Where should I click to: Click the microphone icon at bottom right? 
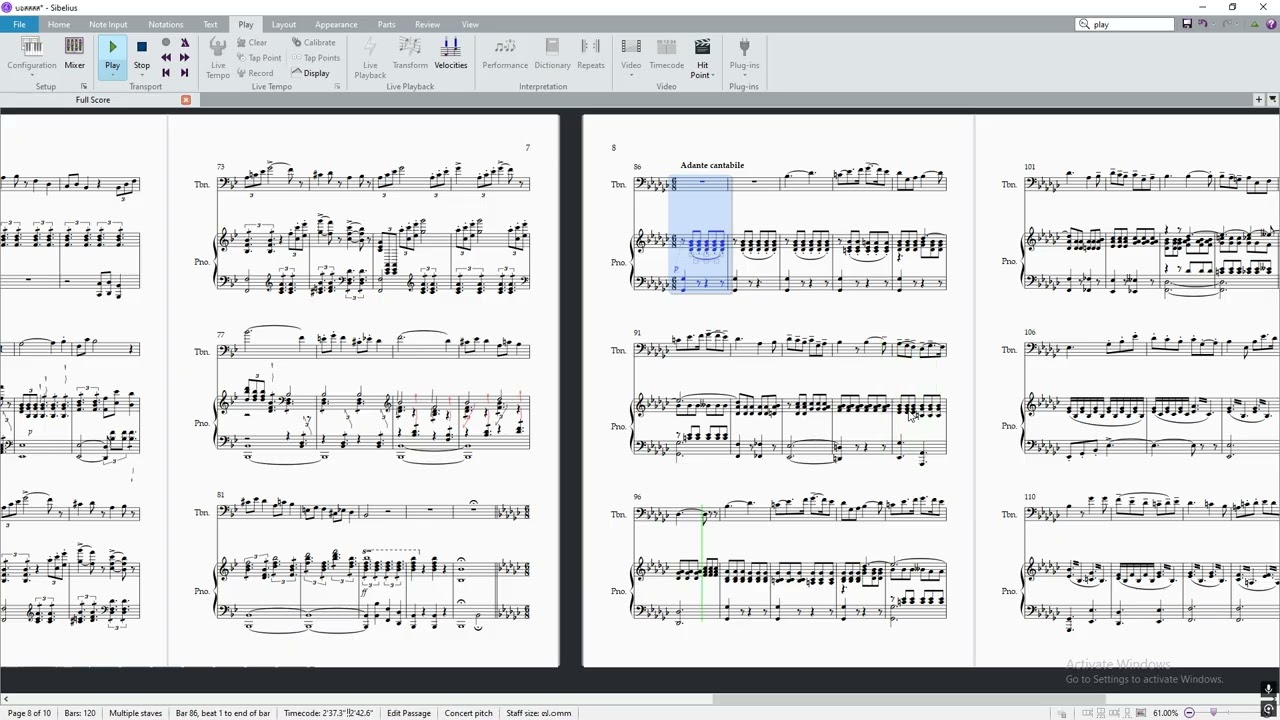pyautogui.click(x=1268, y=689)
